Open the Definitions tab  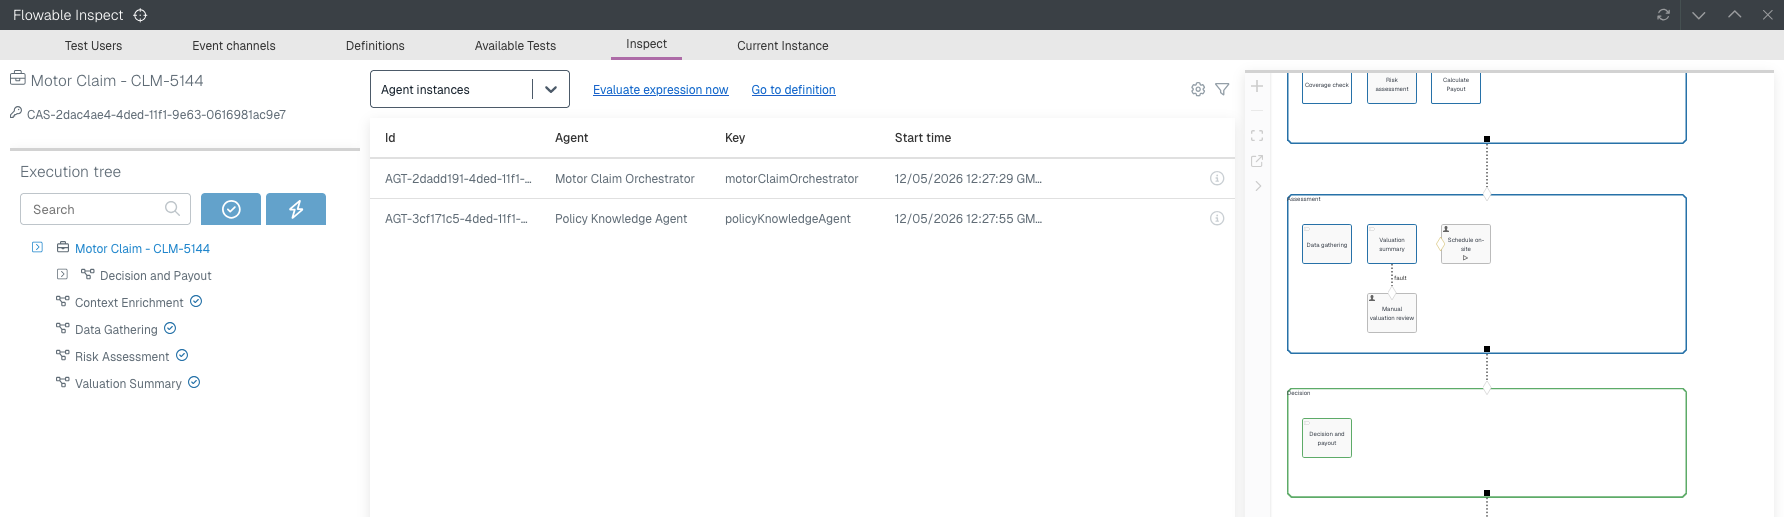pos(375,46)
